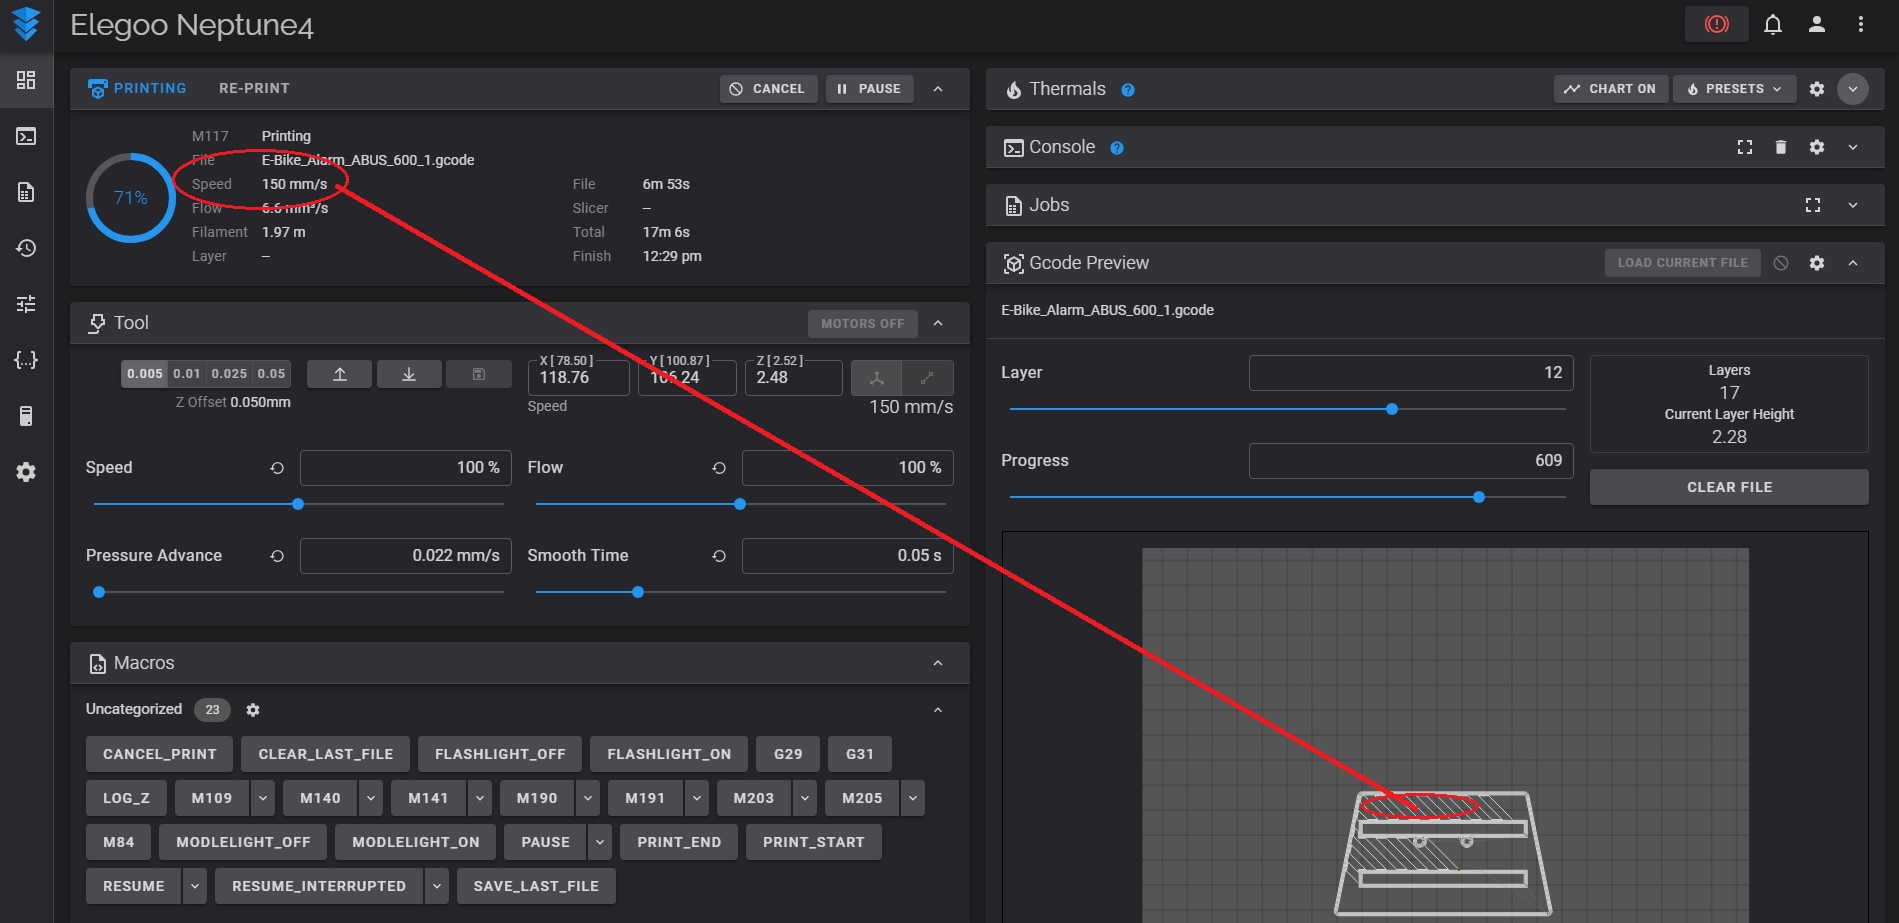Viewport: 1899px width, 923px height.
Task: Clear the Console with the trash icon
Action: tap(1781, 147)
